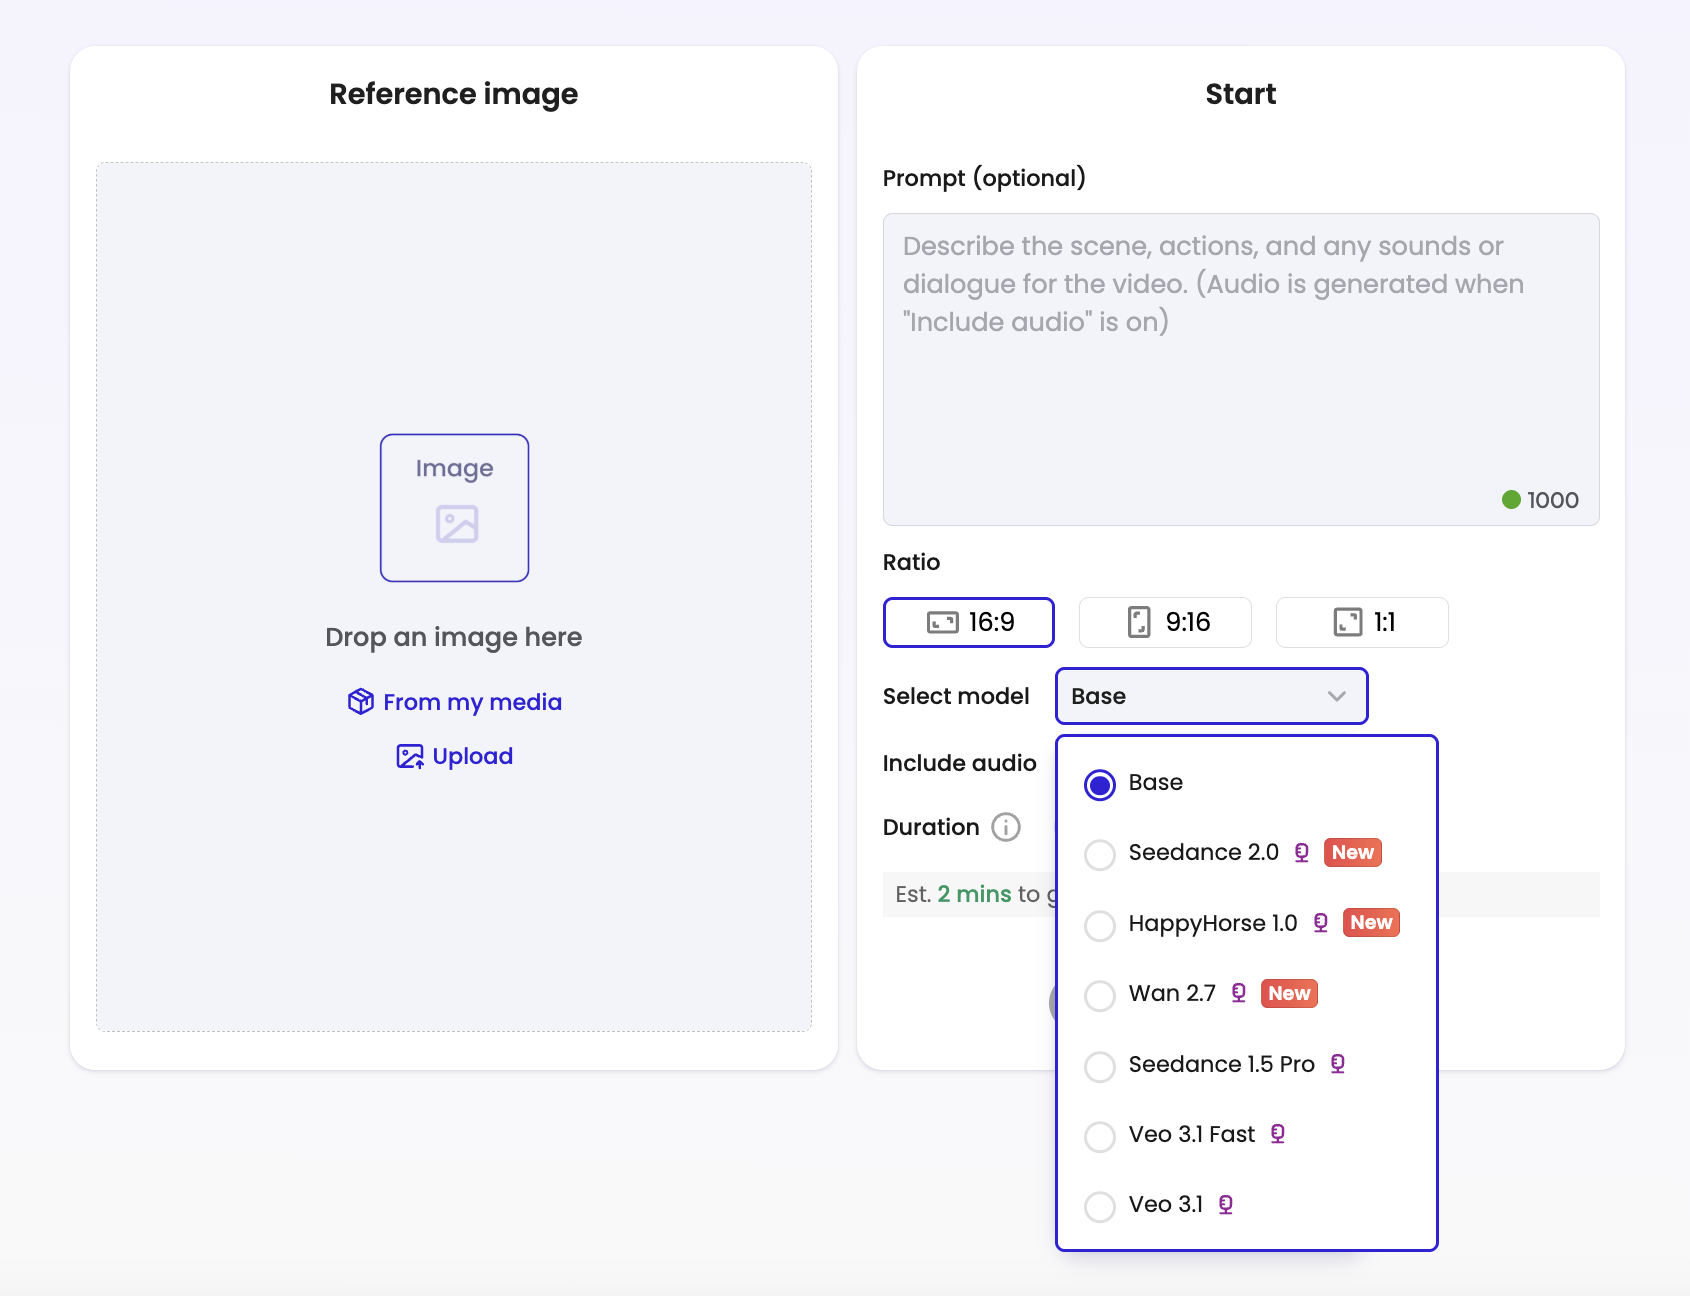Click the premium icon next to Veo 3.1
This screenshot has width=1690, height=1296.
click(1226, 1205)
